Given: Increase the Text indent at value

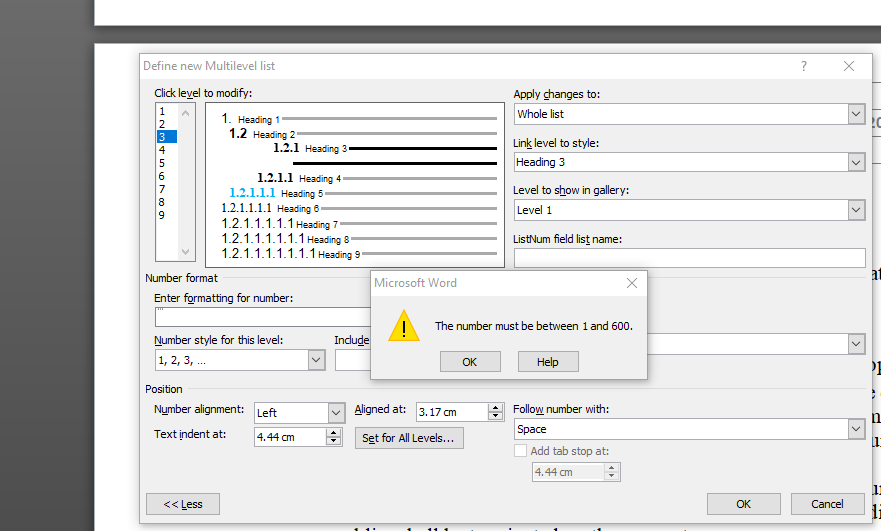Looking at the screenshot, I should (333, 433).
